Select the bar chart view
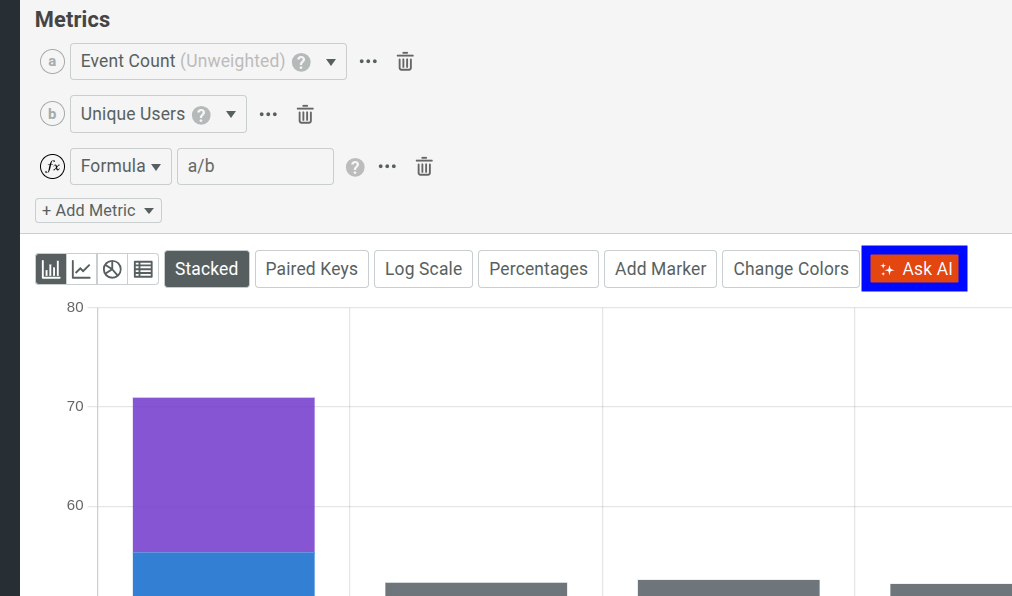This screenshot has width=1012, height=596. point(51,268)
